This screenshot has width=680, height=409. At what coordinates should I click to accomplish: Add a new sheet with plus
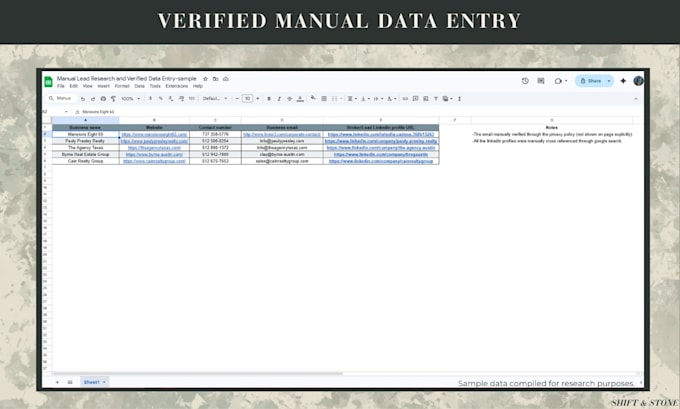pos(57,382)
